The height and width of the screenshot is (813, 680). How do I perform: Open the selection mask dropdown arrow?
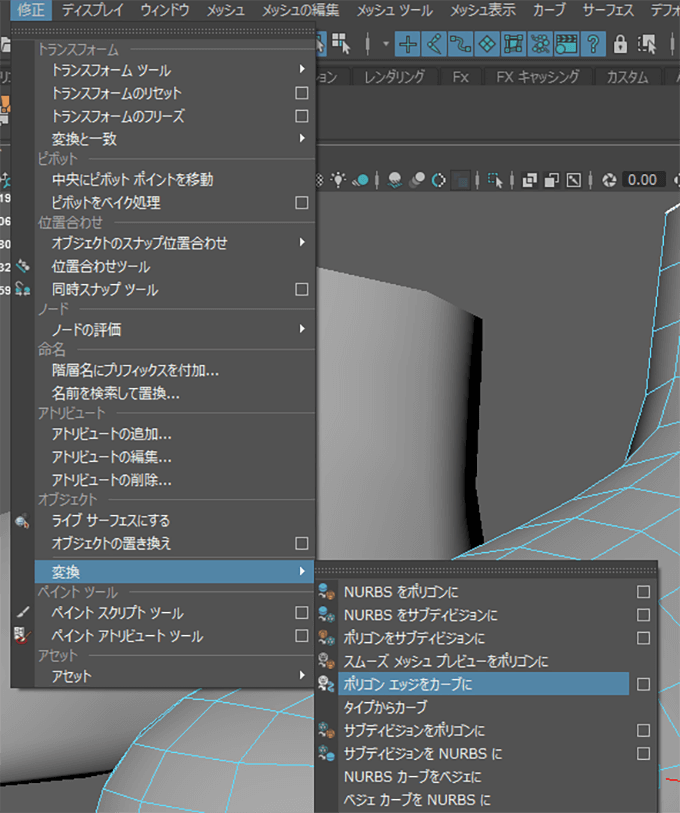[385, 44]
